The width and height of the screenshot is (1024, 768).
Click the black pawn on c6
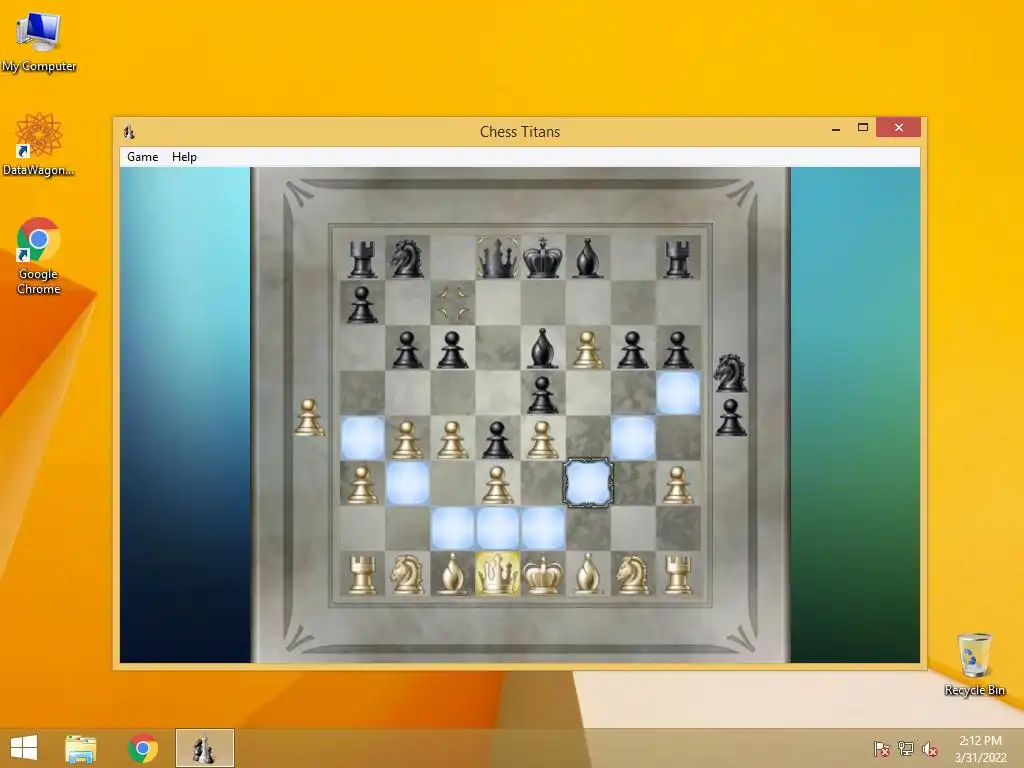pos(453,349)
